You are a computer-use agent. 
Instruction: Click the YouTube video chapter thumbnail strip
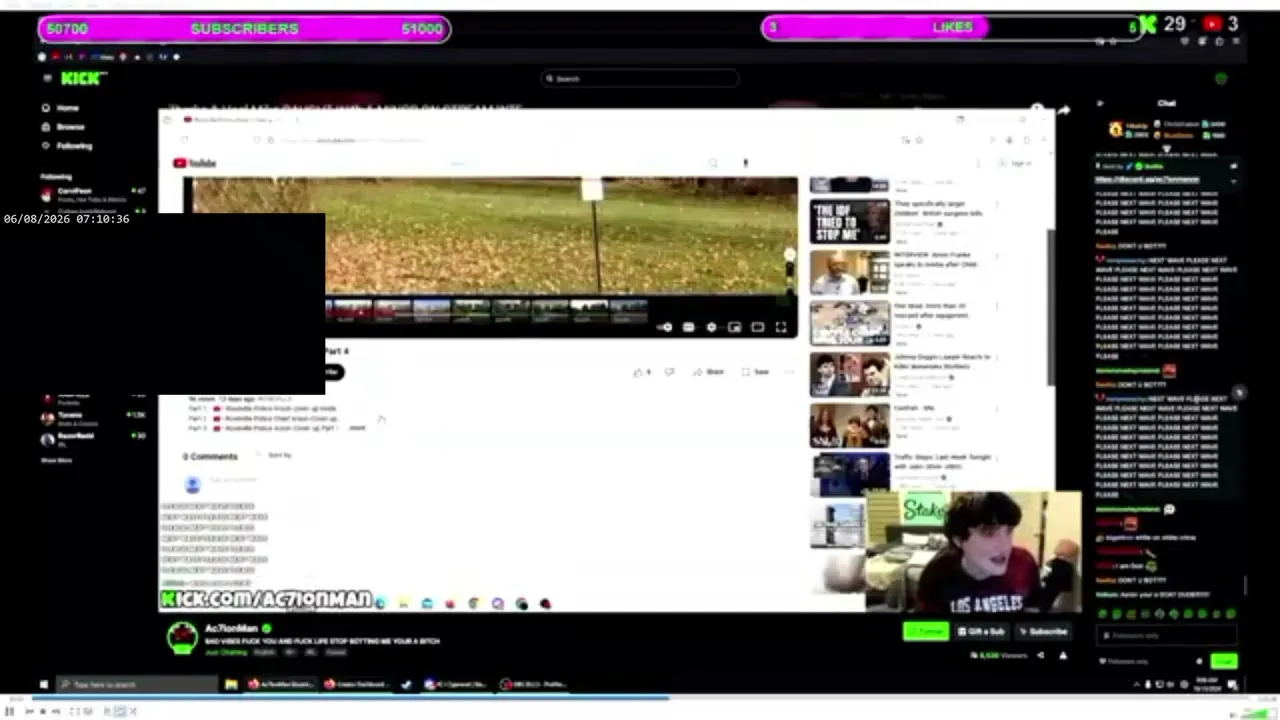(487, 310)
